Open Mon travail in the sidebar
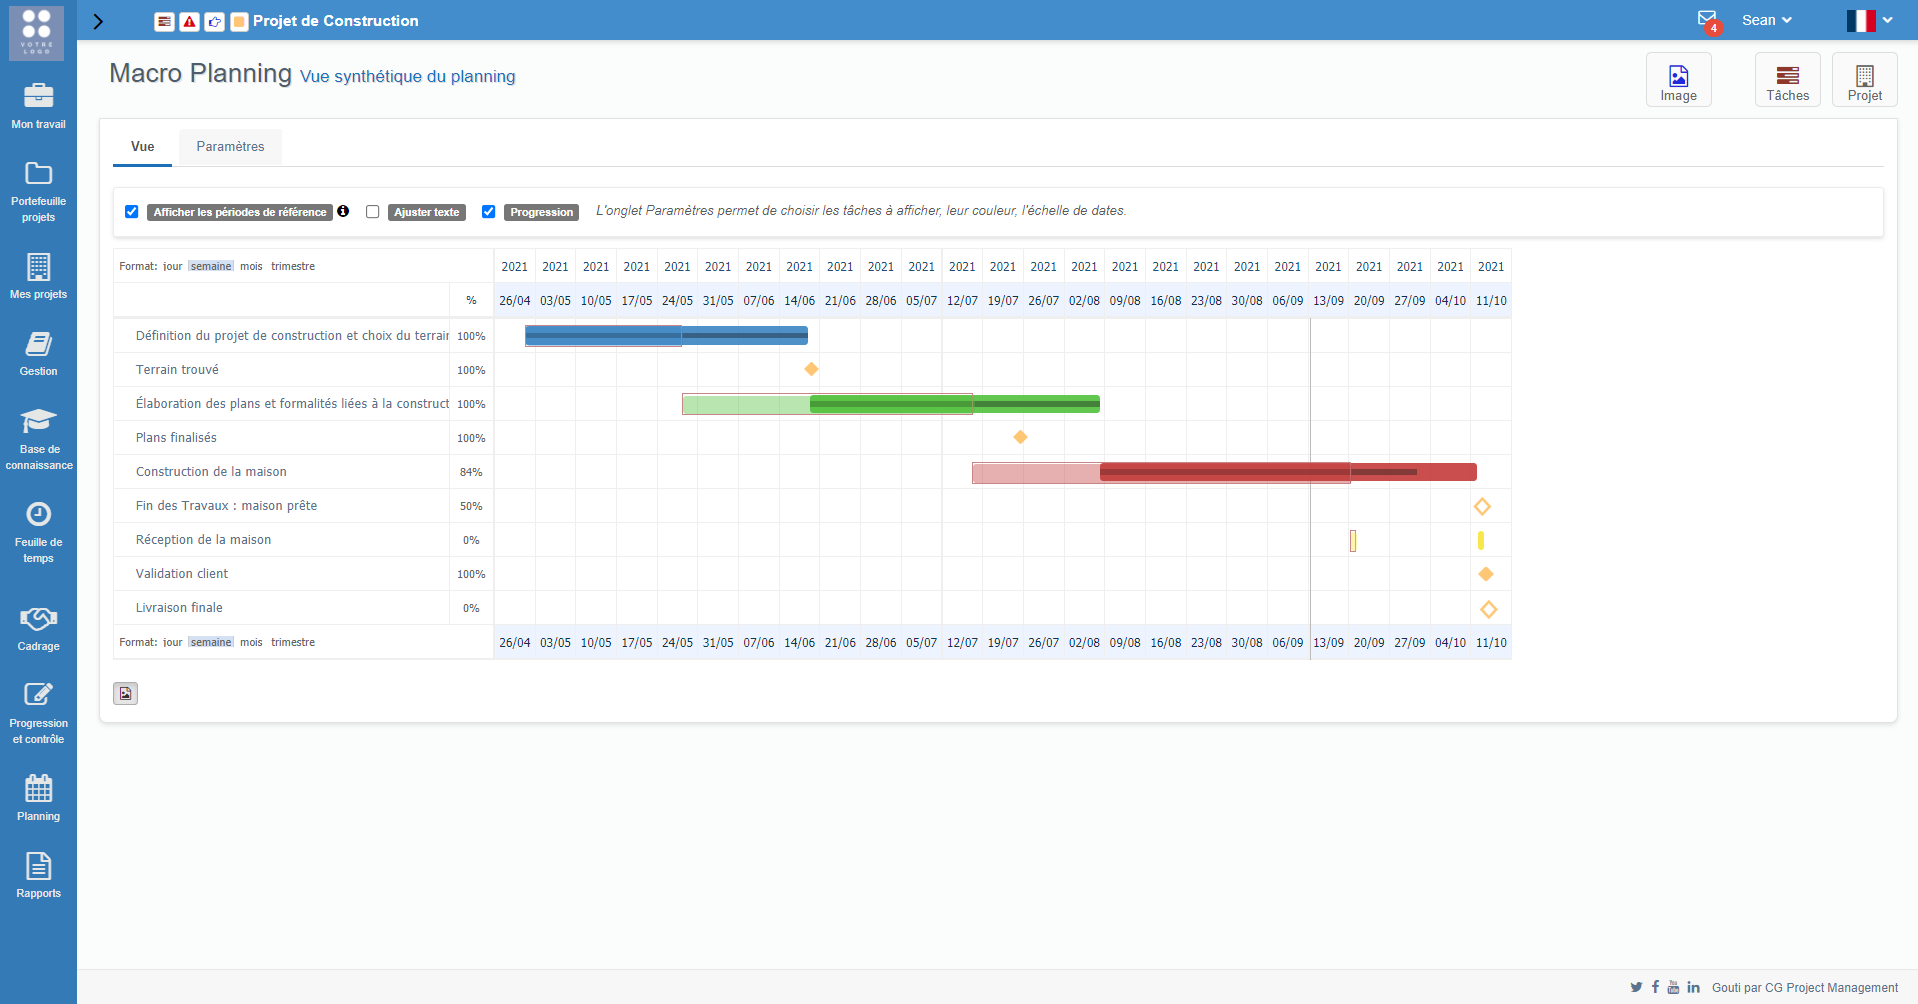1918x1004 pixels. pyautogui.click(x=38, y=105)
